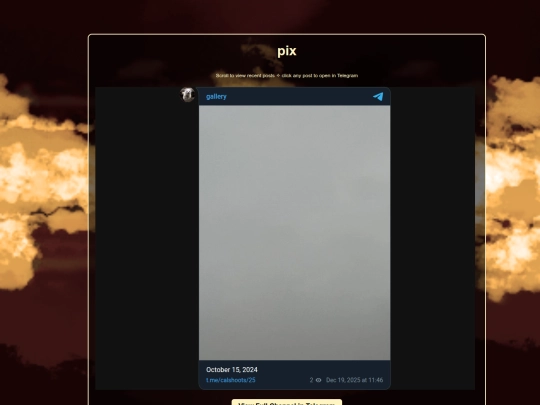Select the October 15, 2024 caption text
The image size is (540, 405).
click(232, 370)
